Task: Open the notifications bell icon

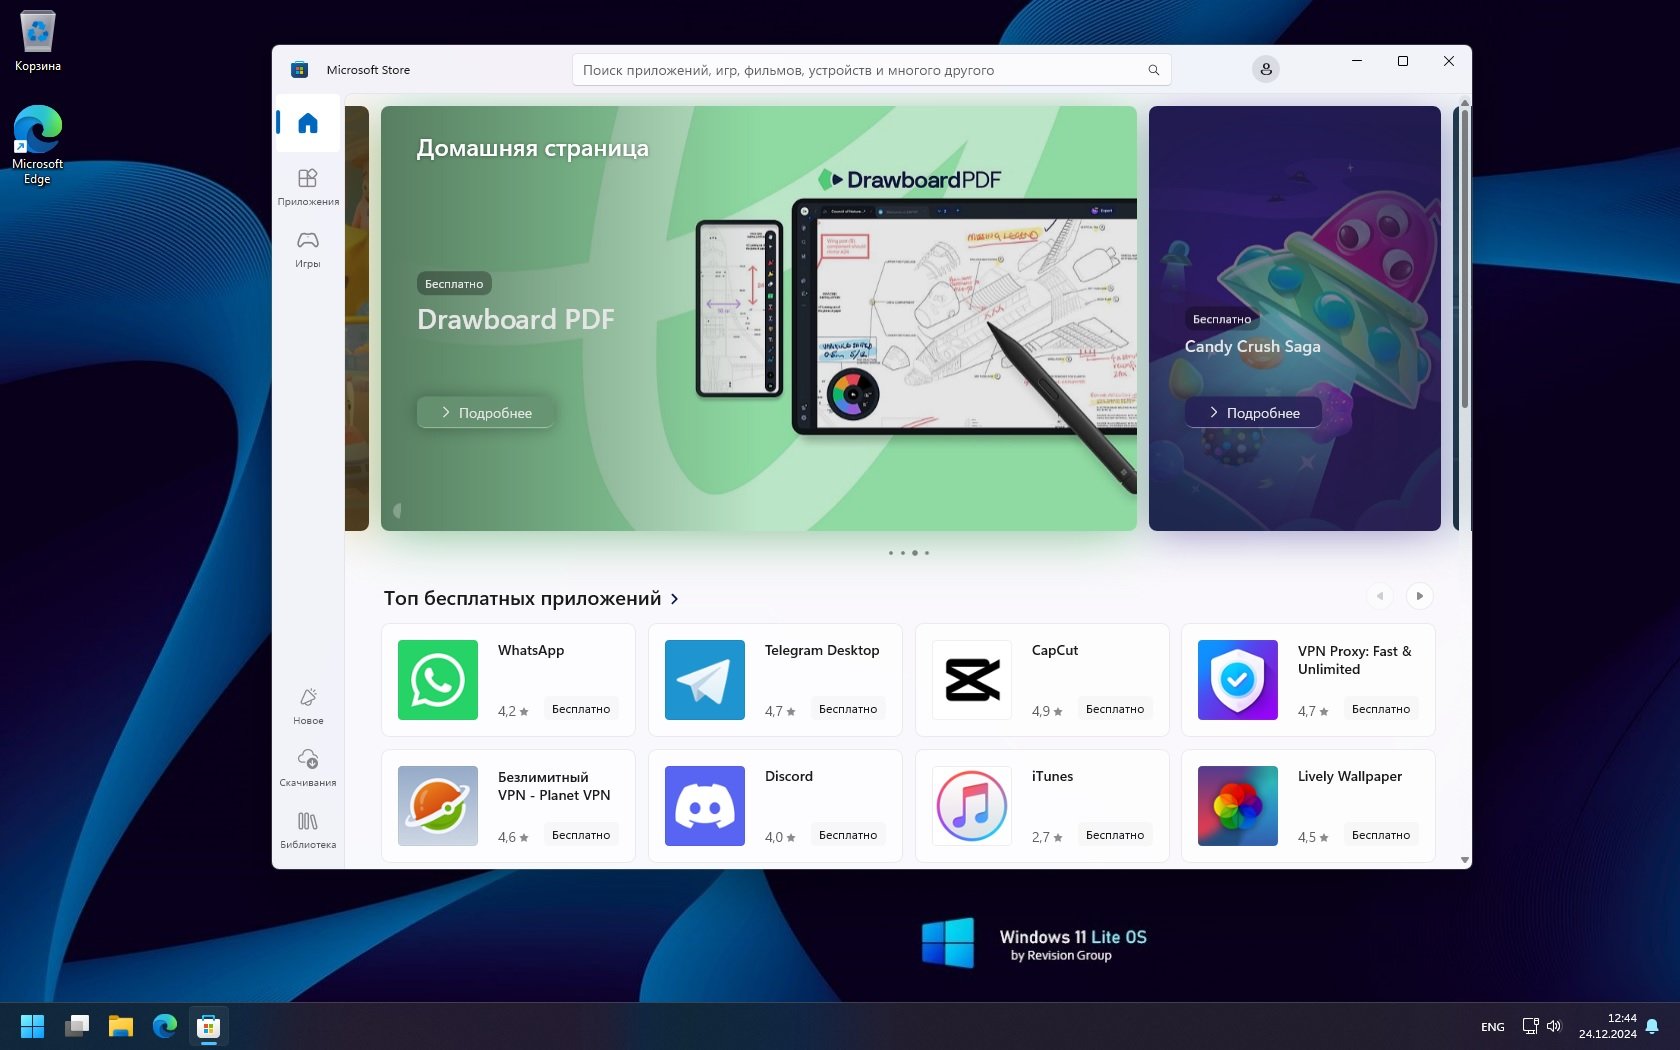Action: click(x=1652, y=1026)
